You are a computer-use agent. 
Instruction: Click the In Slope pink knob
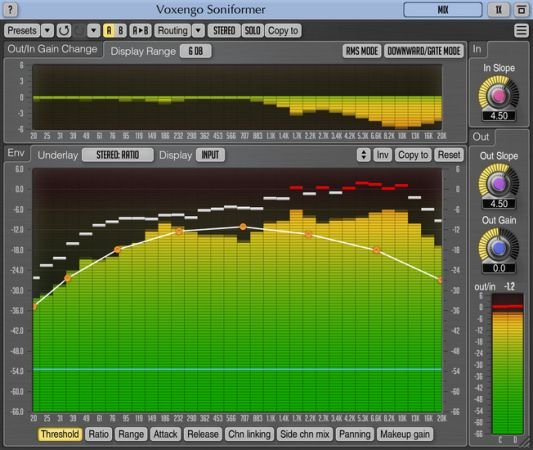[499, 96]
